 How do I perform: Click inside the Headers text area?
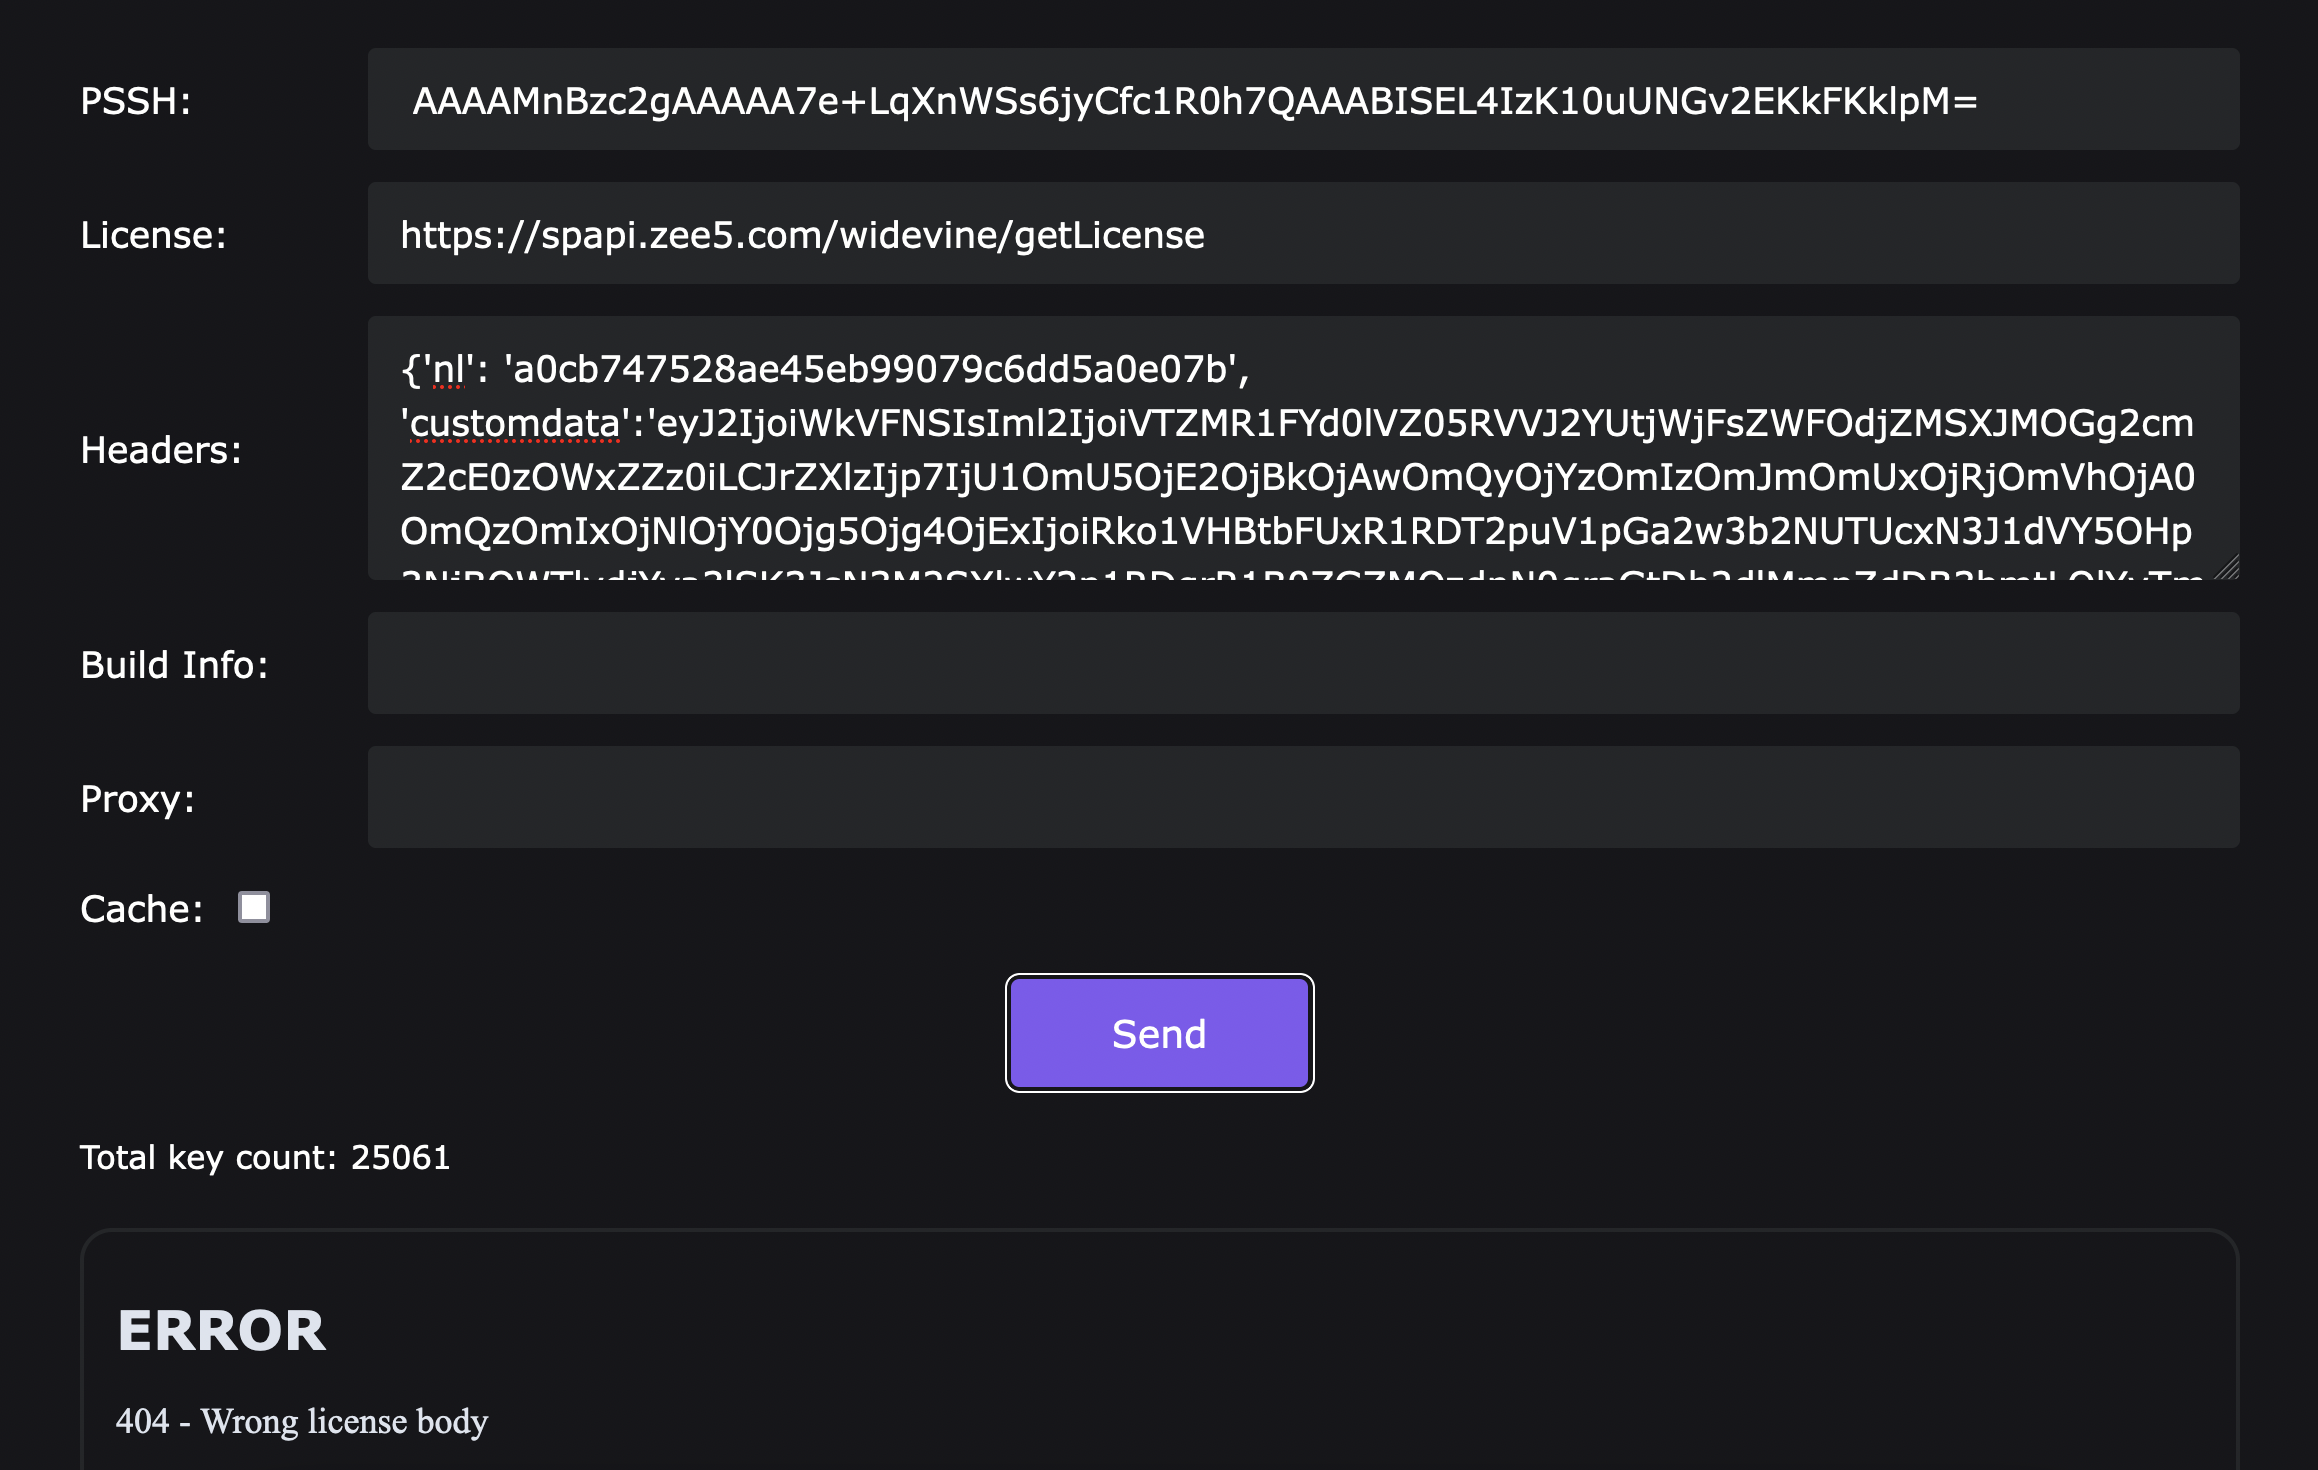[1302, 450]
